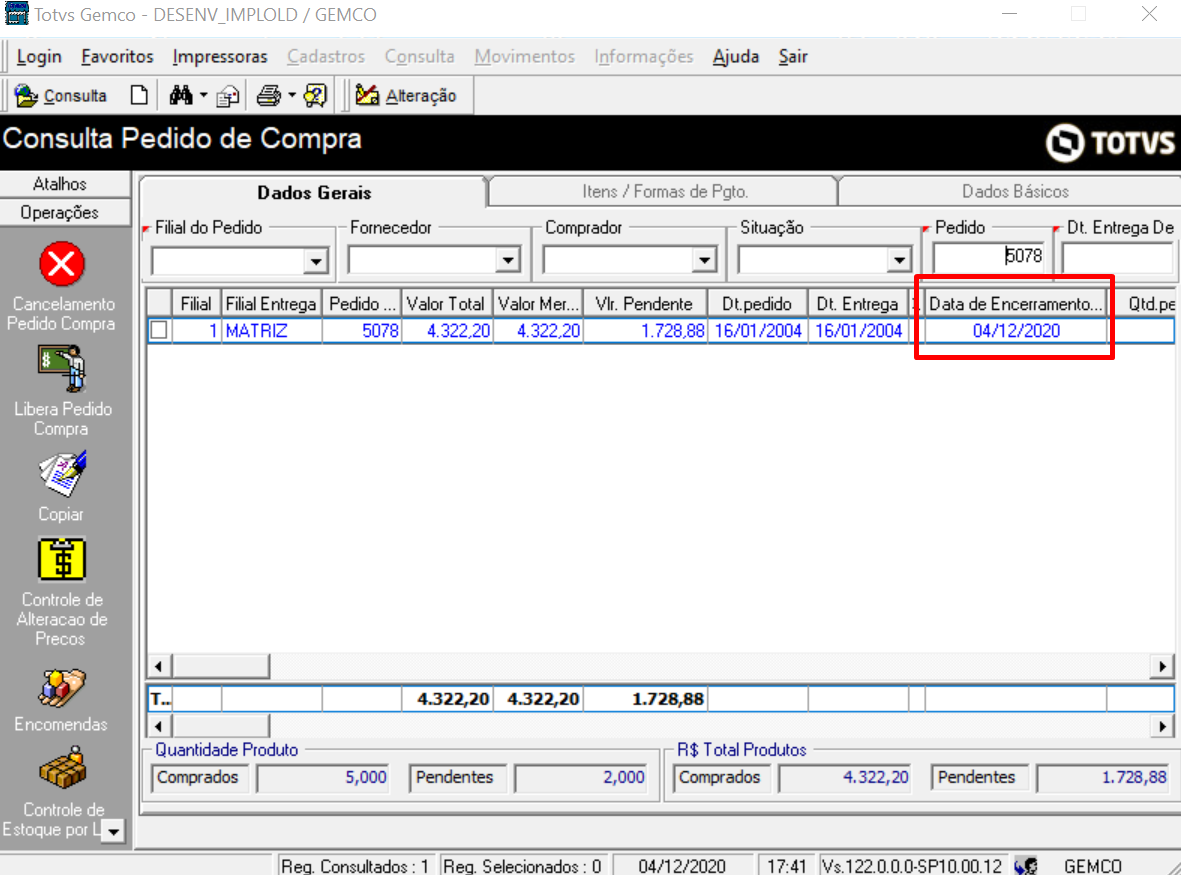Click the Totvs Gemco title bar app icon
Image resolution: width=1181 pixels, height=875 pixels.
[16, 14]
